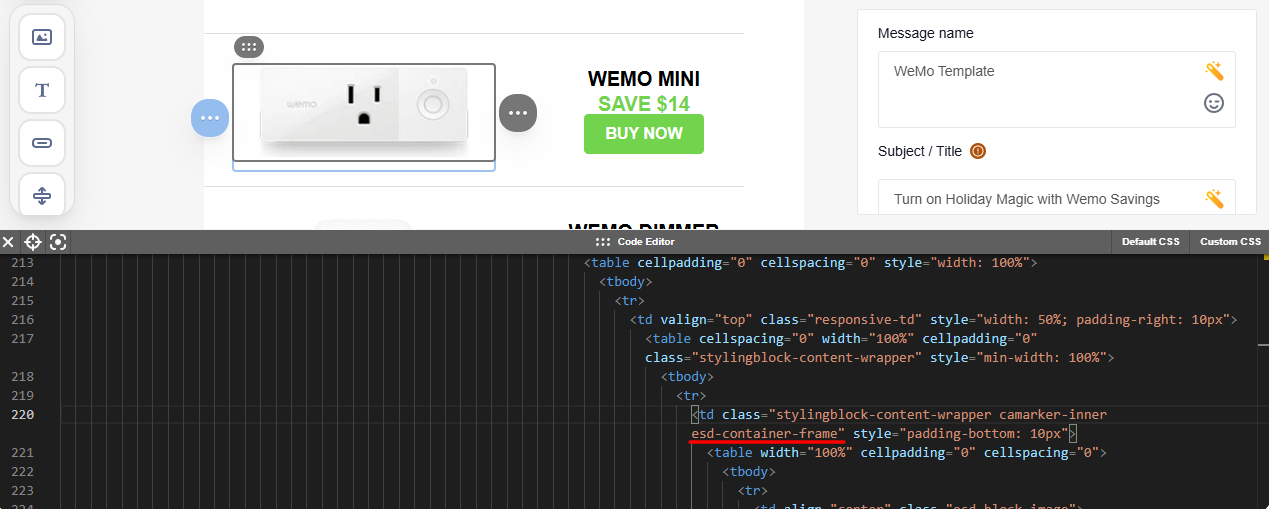The height and width of the screenshot is (509, 1269).
Task: Click the <tr> tag on line 223
Action: point(753,490)
